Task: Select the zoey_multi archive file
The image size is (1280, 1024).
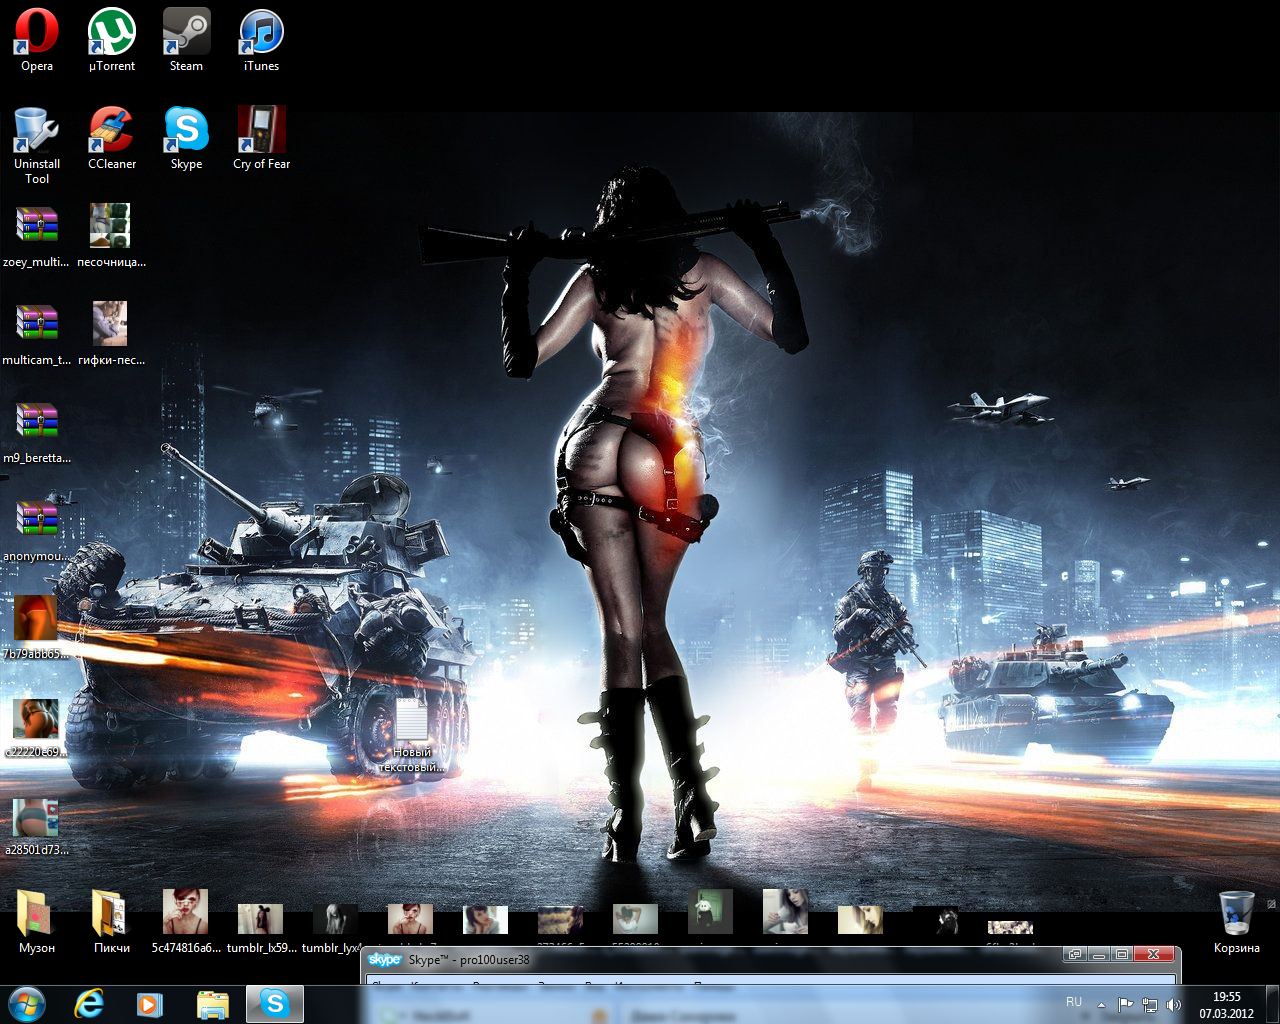Action: point(37,227)
